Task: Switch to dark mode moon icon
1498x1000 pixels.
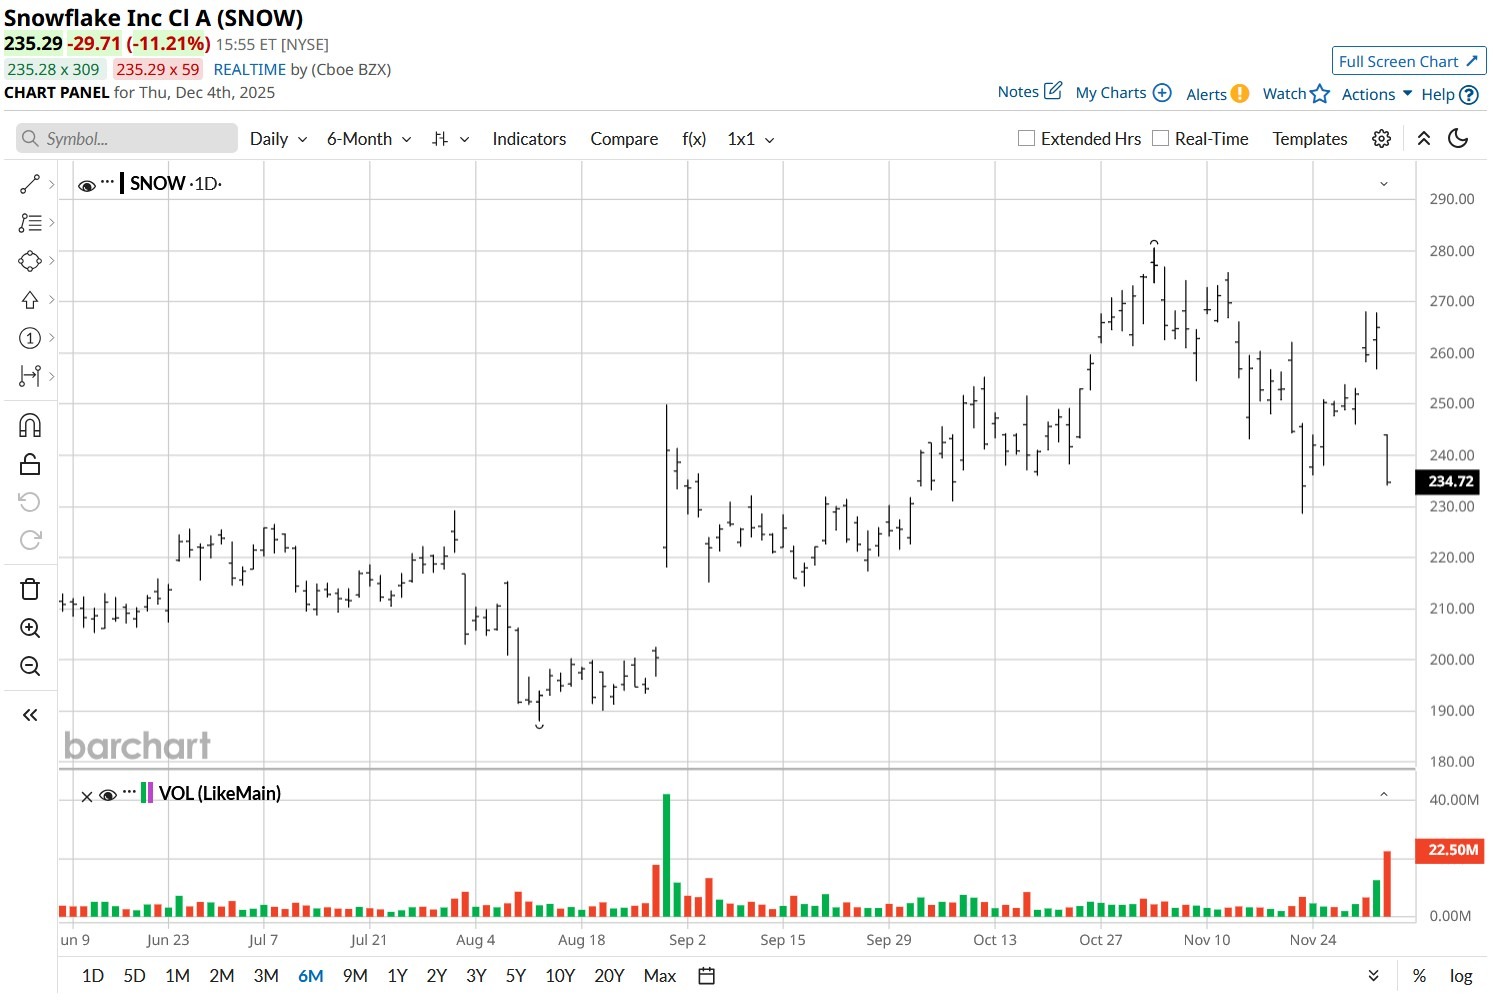Action: (1458, 139)
